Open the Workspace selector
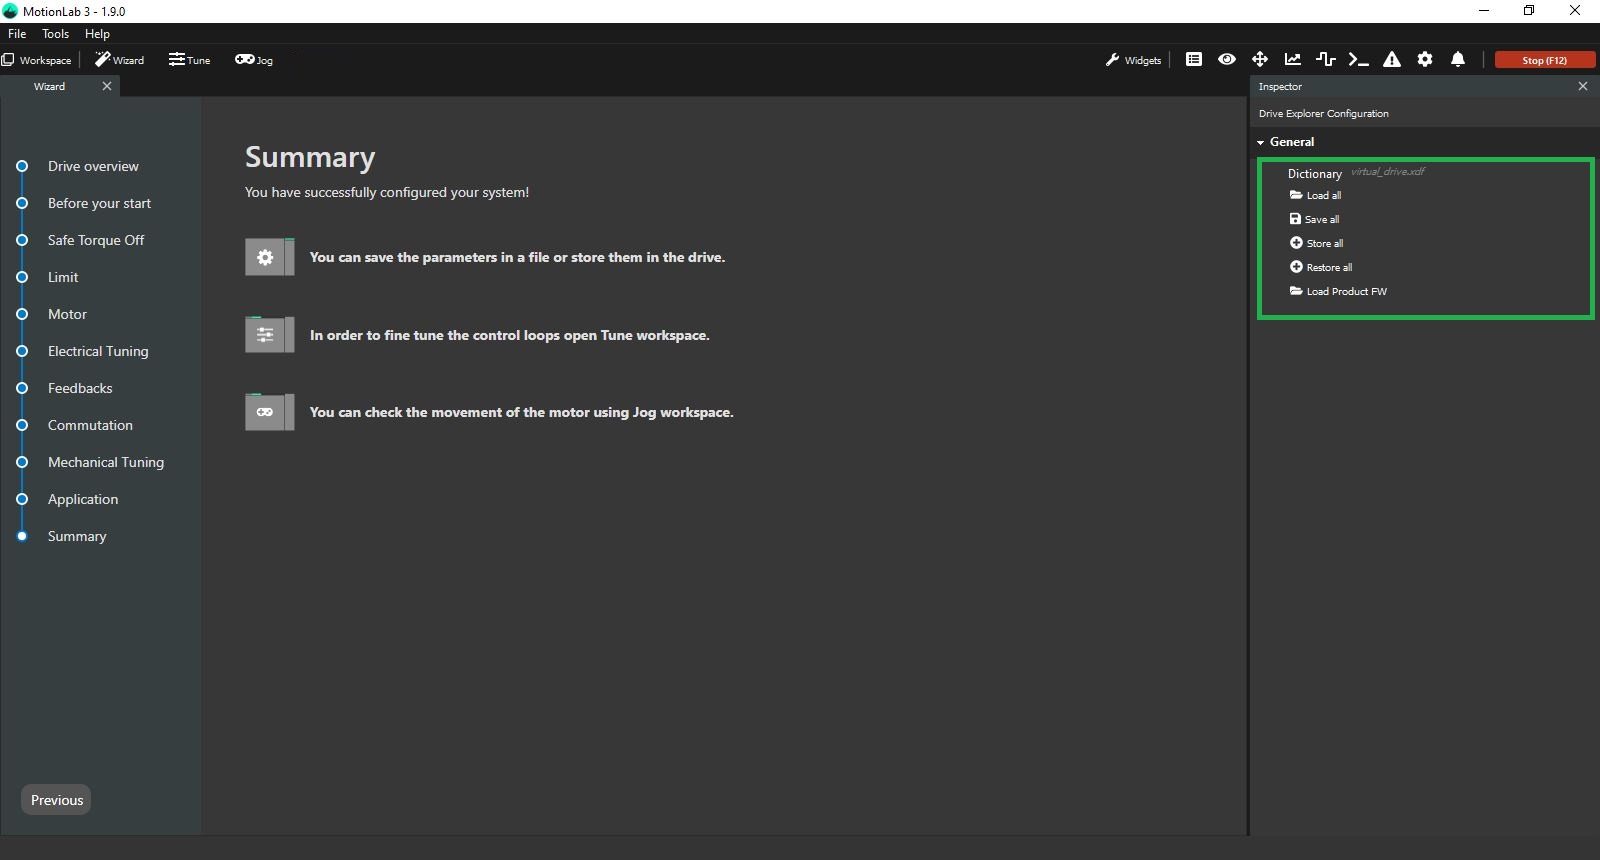The width and height of the screenshot is (1600, 860). [x=37, y=60]
